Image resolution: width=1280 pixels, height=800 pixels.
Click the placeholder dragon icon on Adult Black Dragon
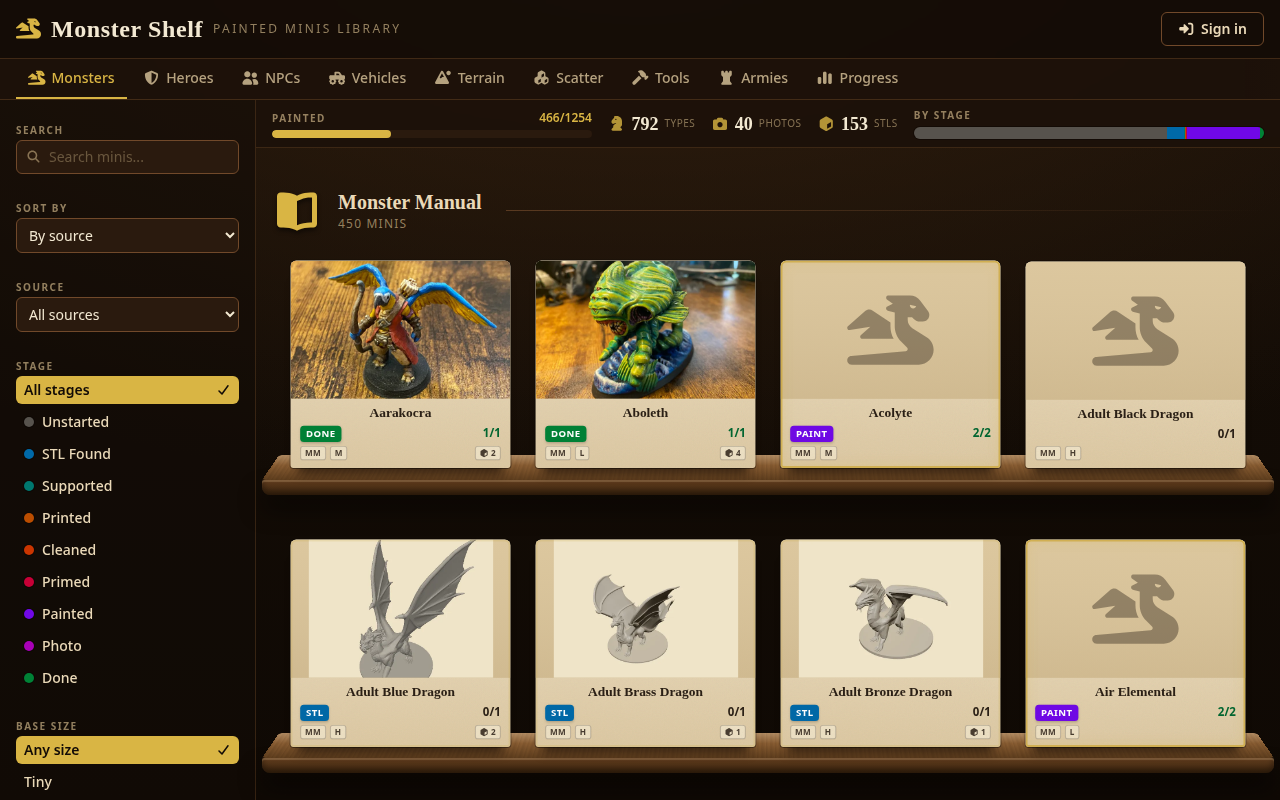(x=1135, y=330)
